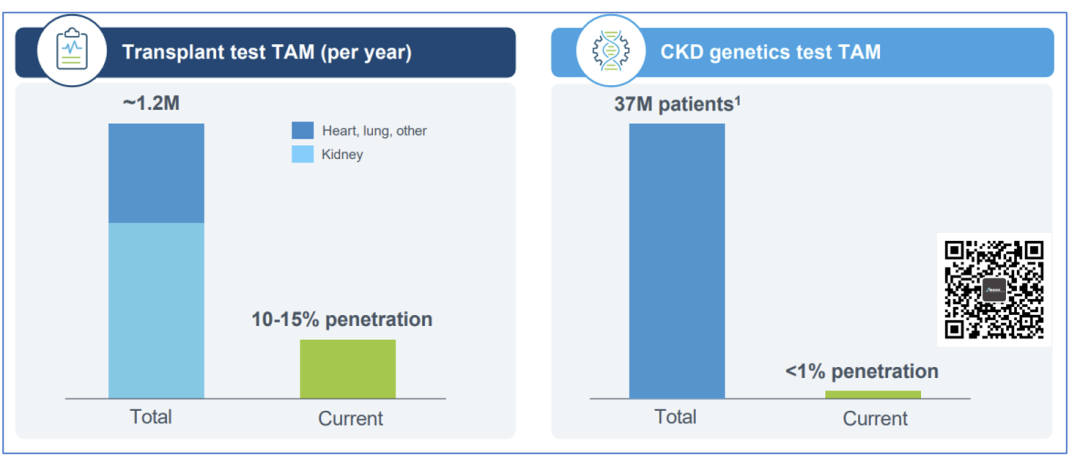This screenshot has width=1080, height=463.
Task: Select the light blue Kidney segment of the Total bar
Action: tap(156, 310)
